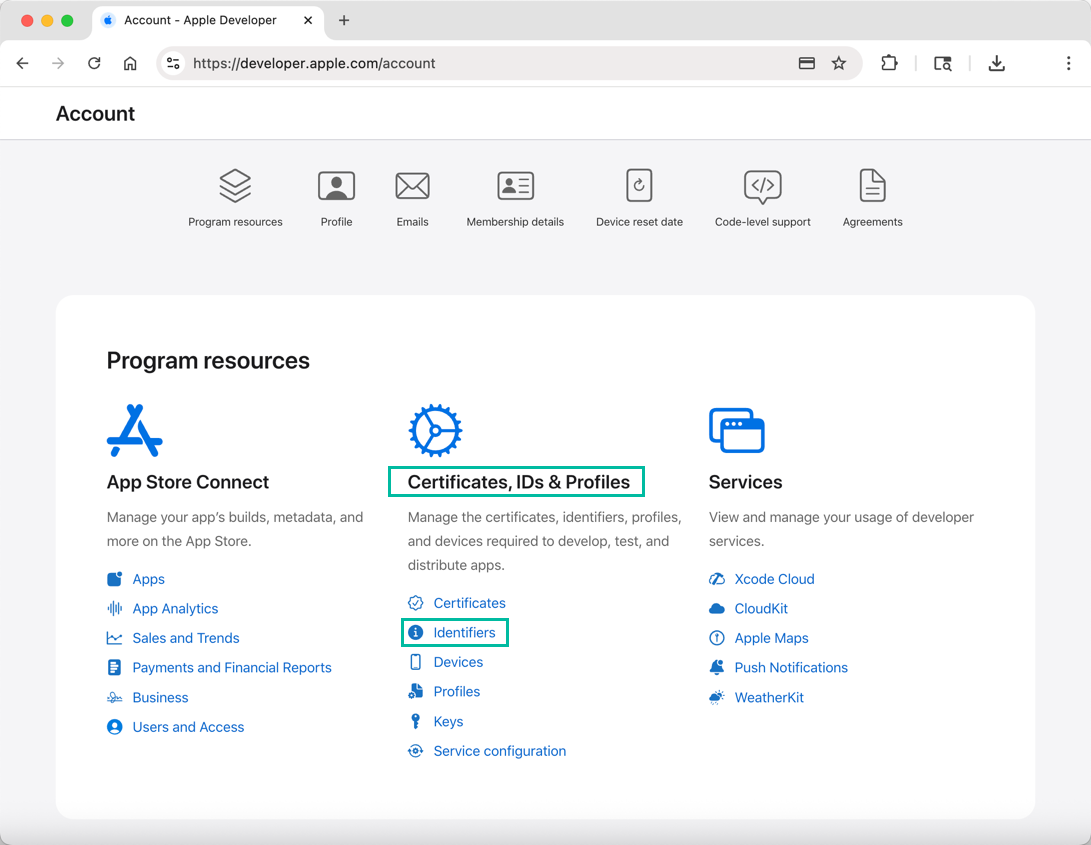
Task: Open the browser downloads icon
Action: 997,63
